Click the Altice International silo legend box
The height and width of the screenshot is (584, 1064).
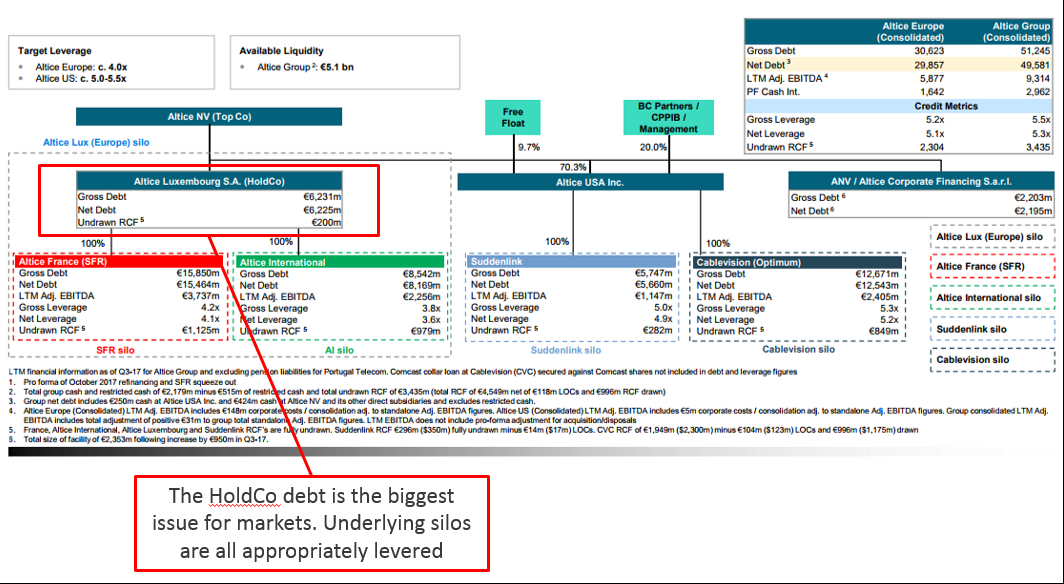(992, 298)
